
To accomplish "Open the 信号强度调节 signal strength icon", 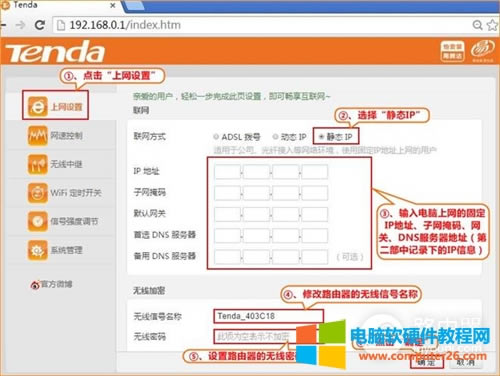I will point(37,221).
